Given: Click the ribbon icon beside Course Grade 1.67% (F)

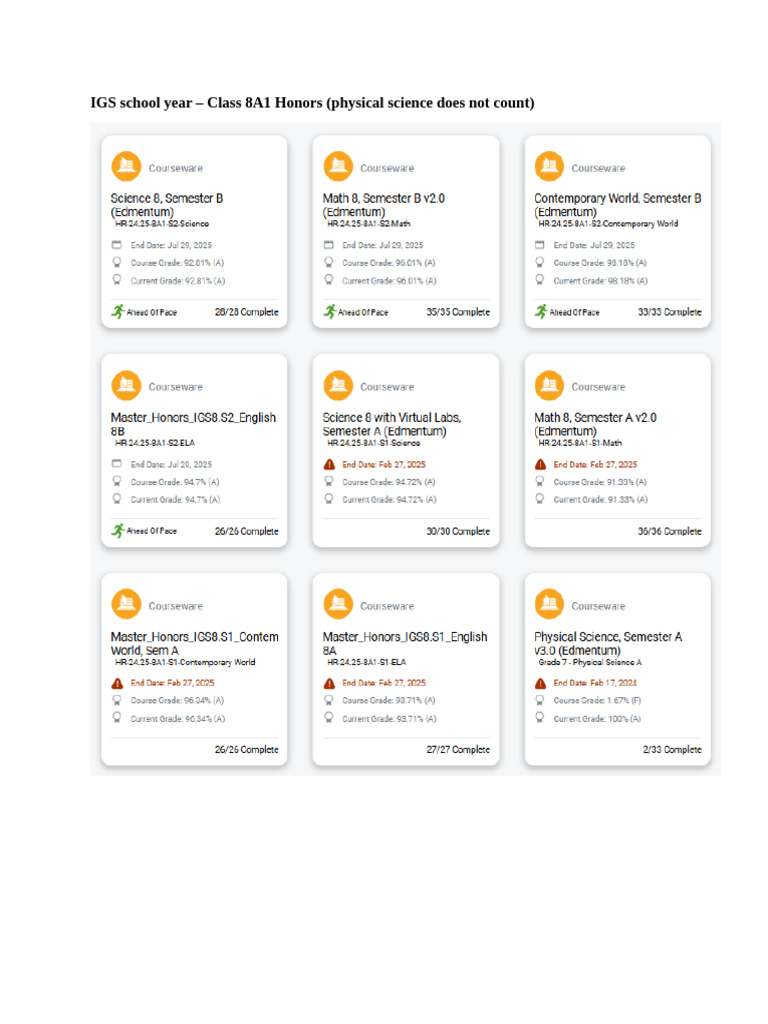Looking at the screenshot, I should 539,699.
